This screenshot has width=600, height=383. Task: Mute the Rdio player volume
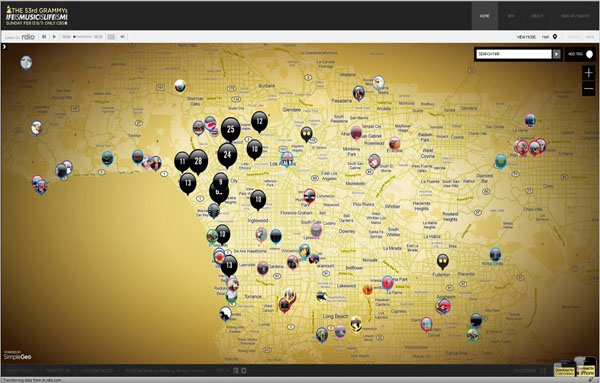(122, 37)
